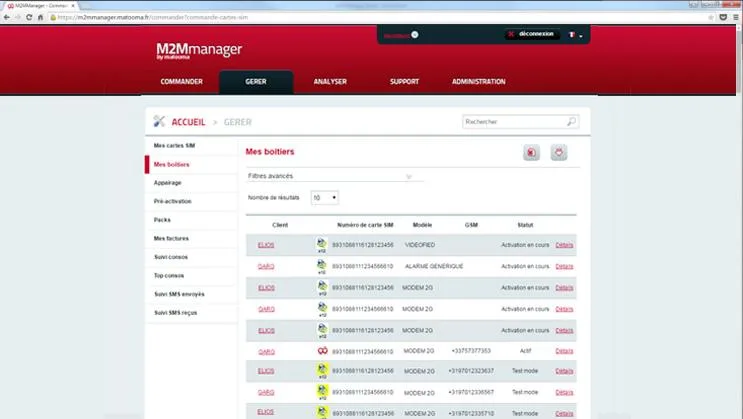743x419 pixels.
Task: Open client link in the +33757377353 row
Action: (x=266, y=352)
